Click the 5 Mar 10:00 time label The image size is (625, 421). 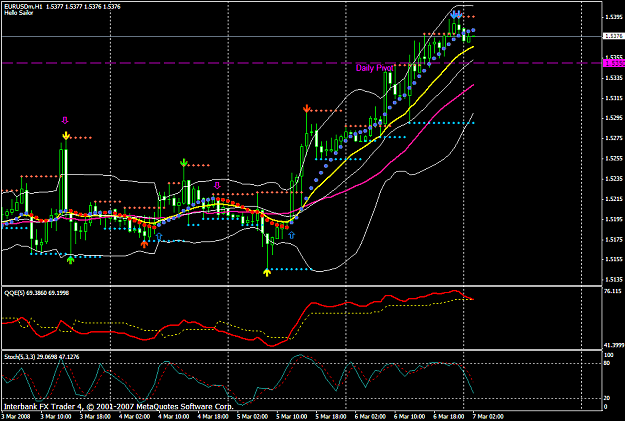pos(291,417)
